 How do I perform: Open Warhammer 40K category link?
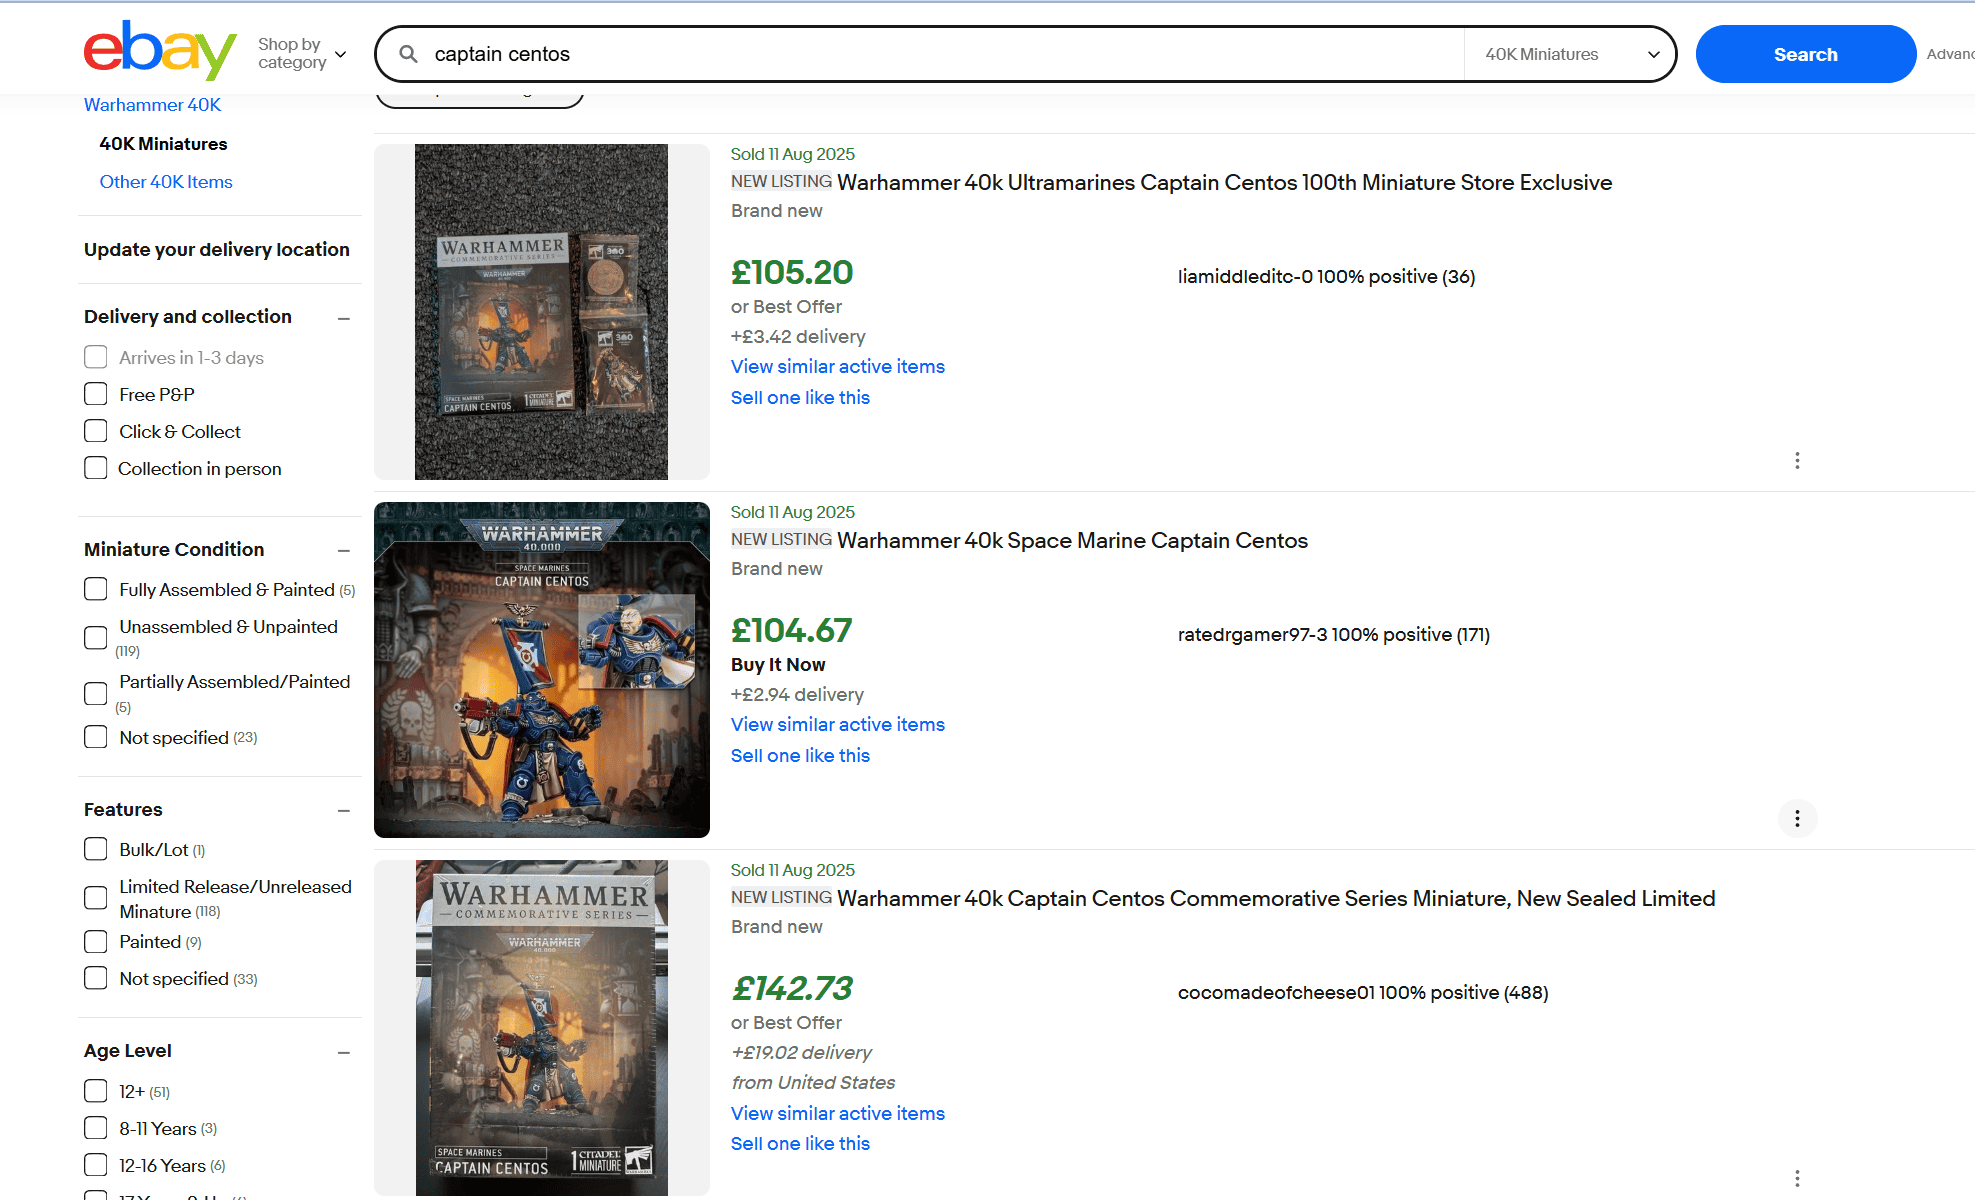click(x=152, y=105)
